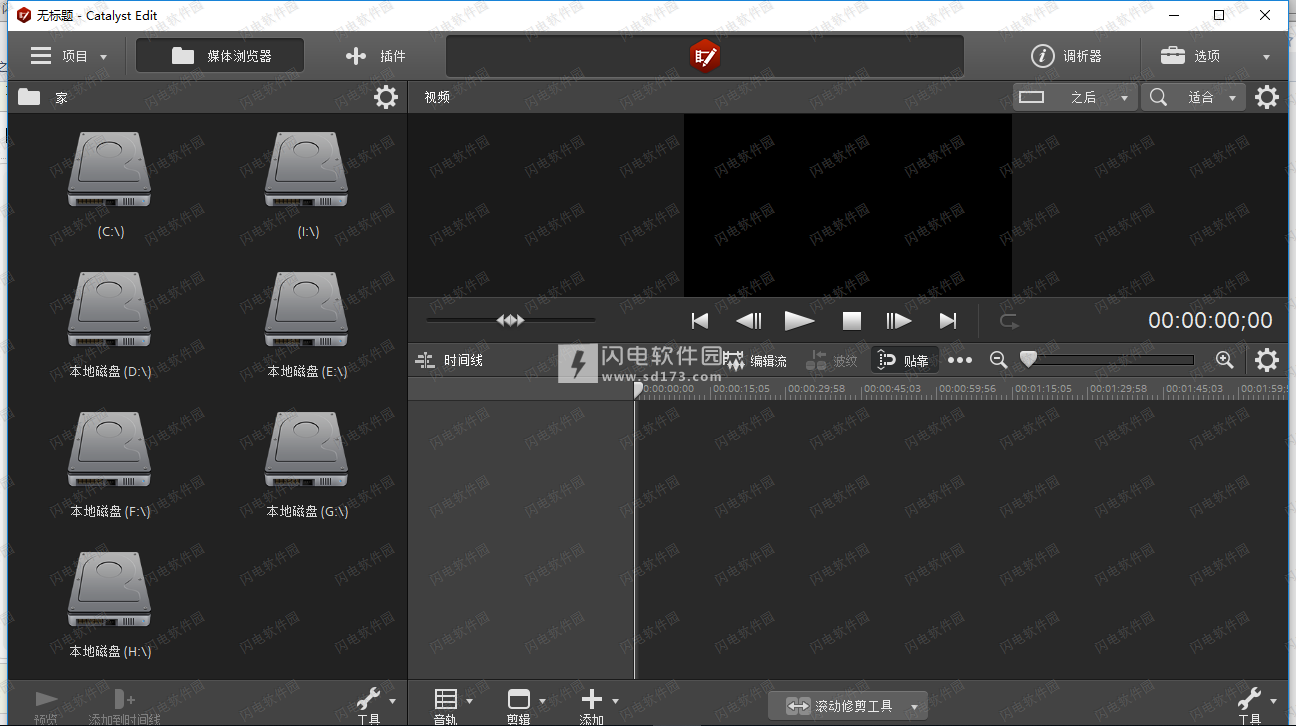Click the 家 folder icon
This screenshot has height=726, width=1296.
[x=29, y=97]
